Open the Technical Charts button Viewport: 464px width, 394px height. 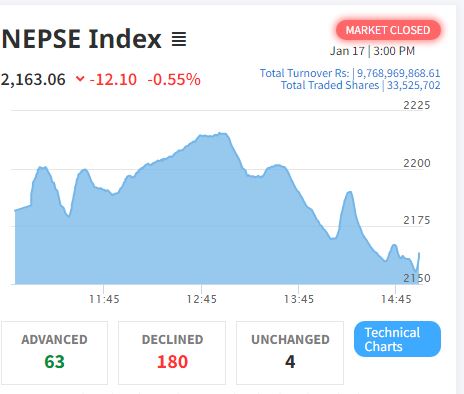(397, 339)
